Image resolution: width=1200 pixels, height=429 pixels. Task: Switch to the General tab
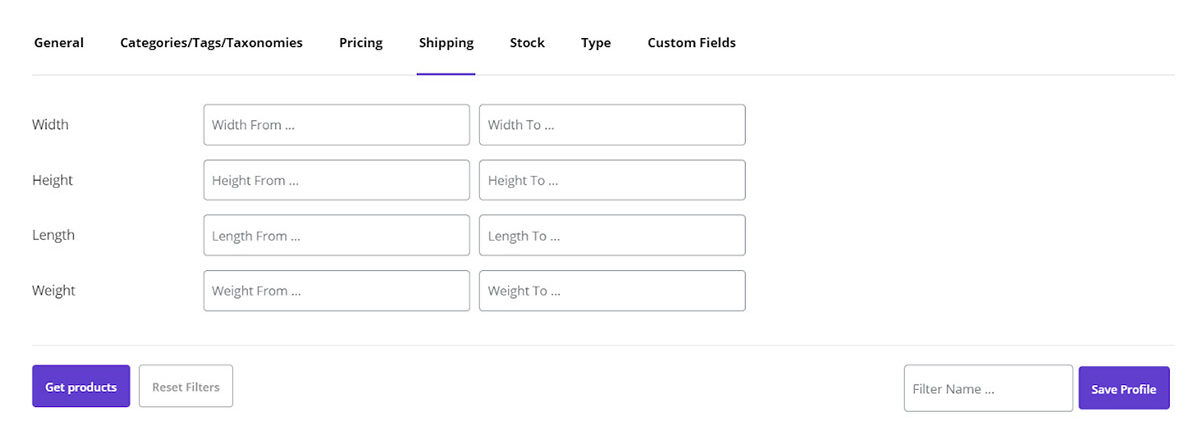[59, 43]
